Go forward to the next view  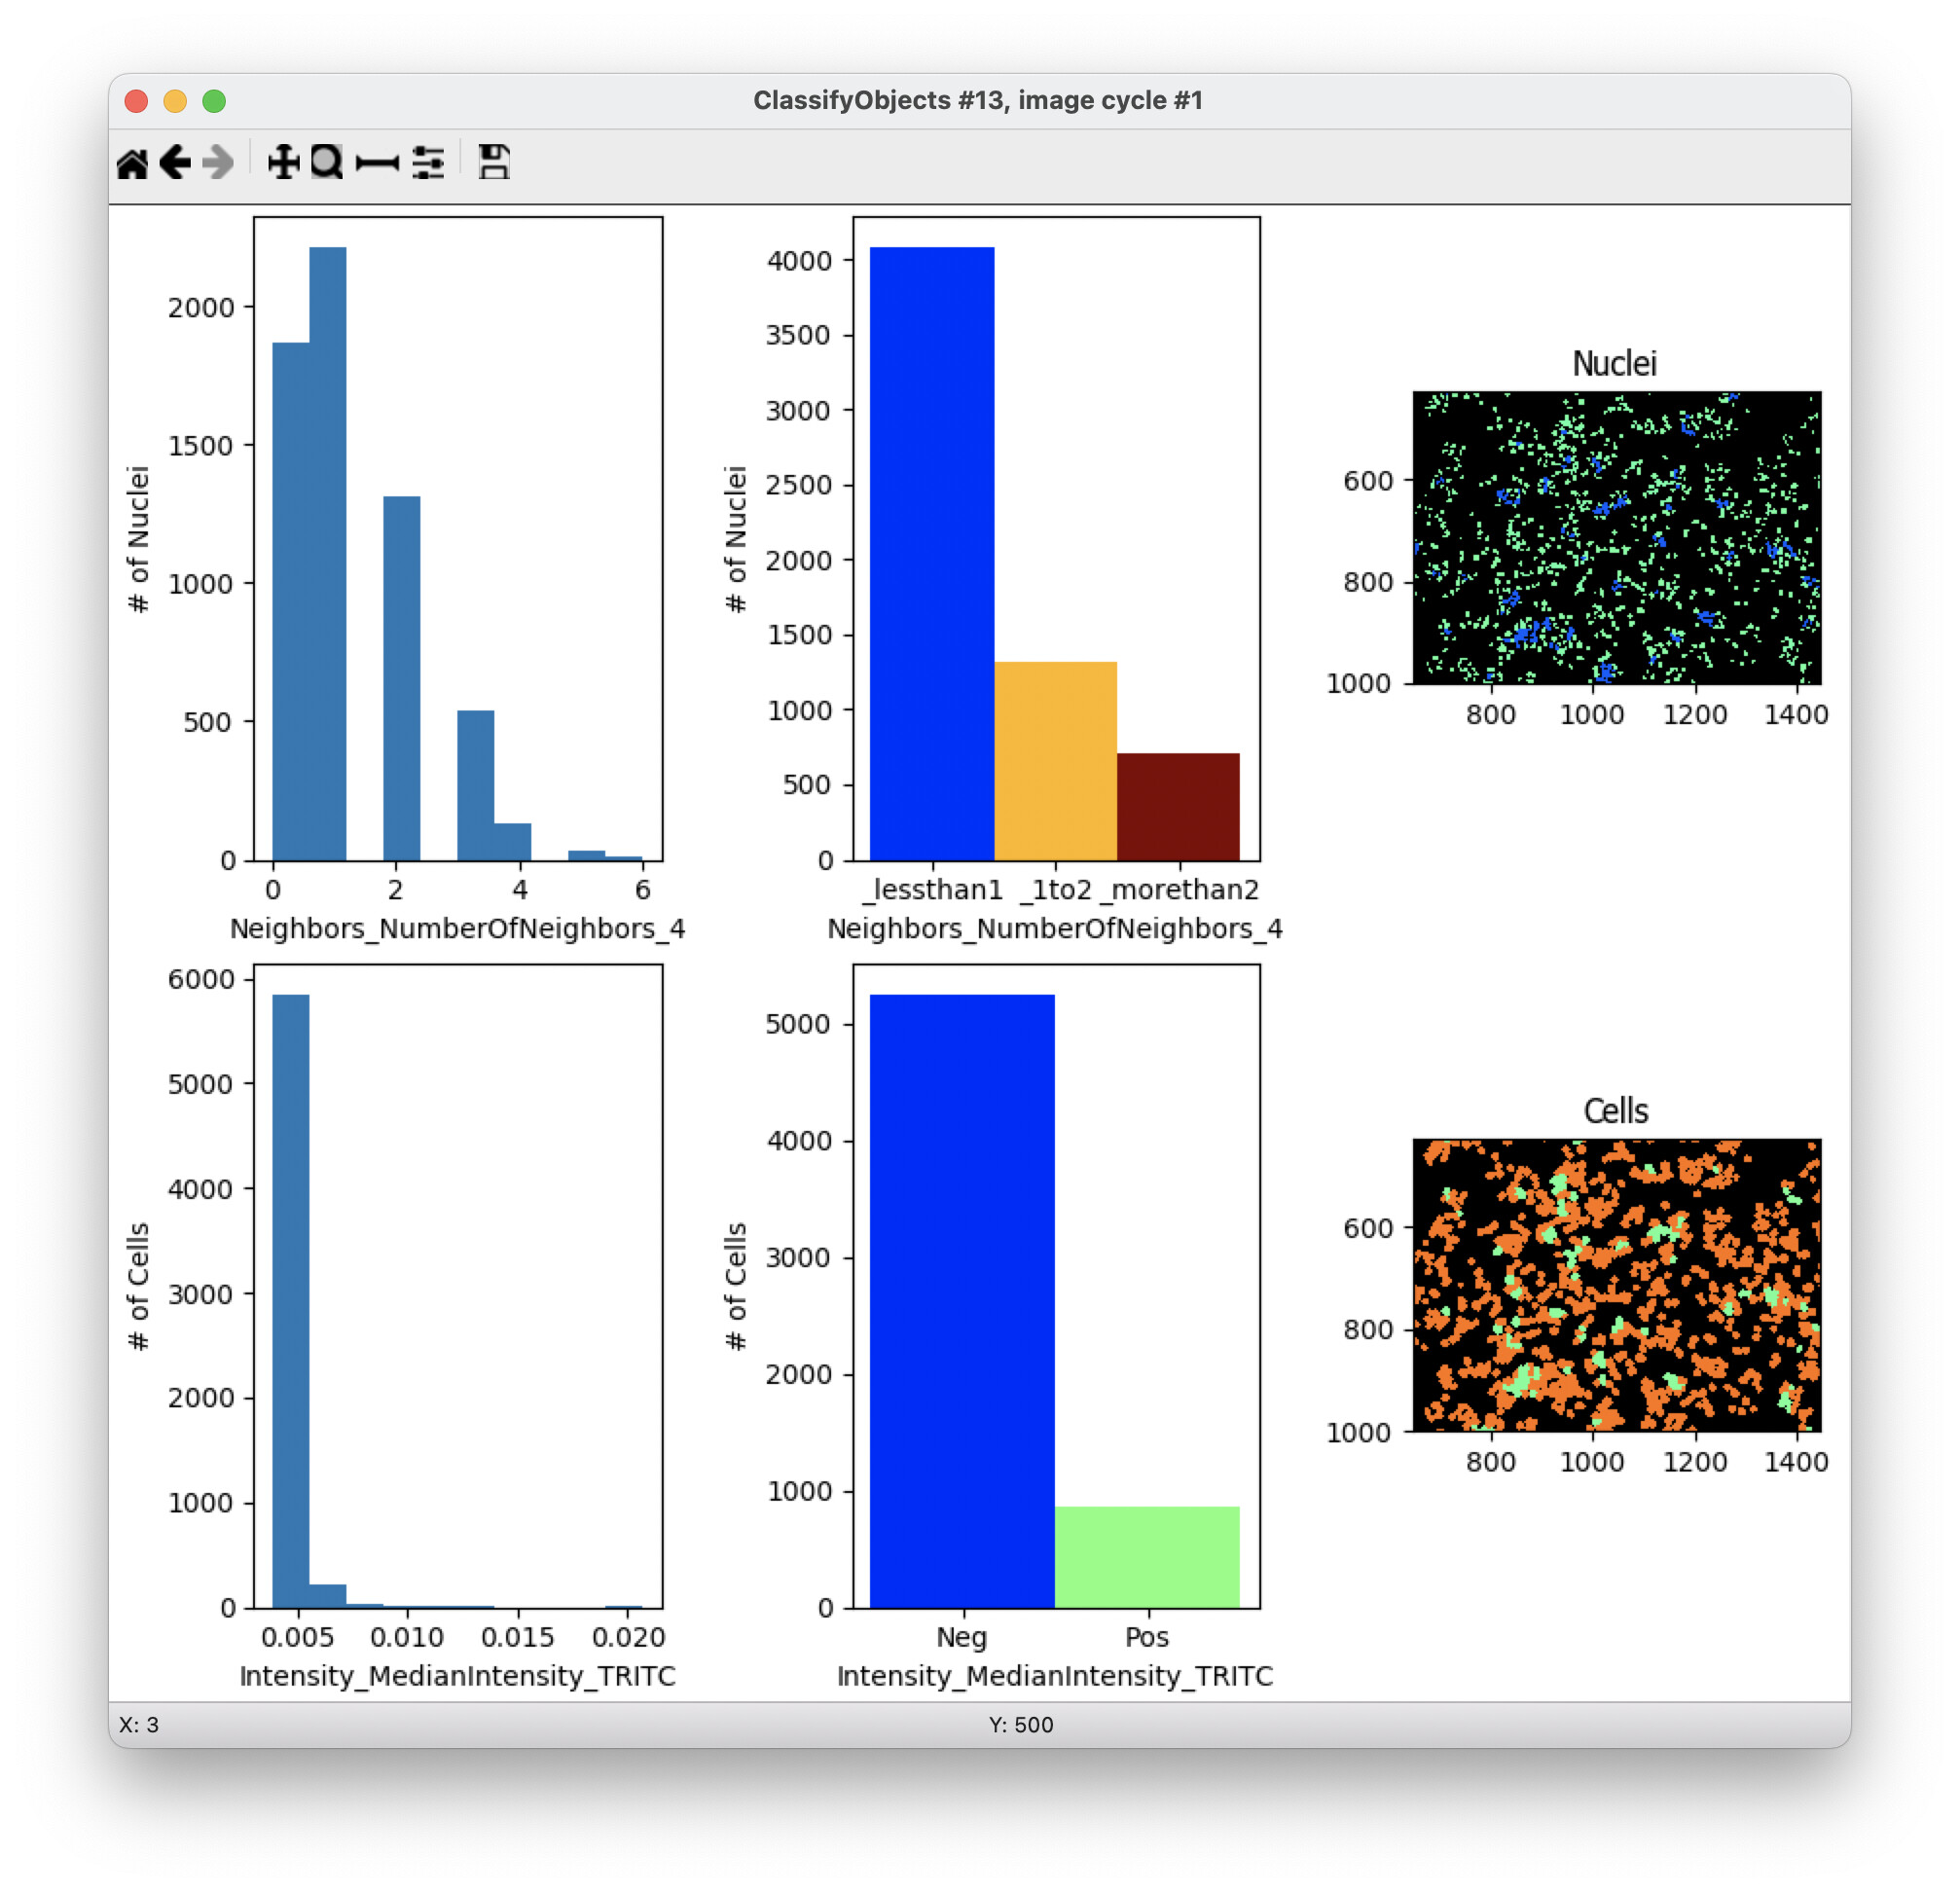coord(216,162)
